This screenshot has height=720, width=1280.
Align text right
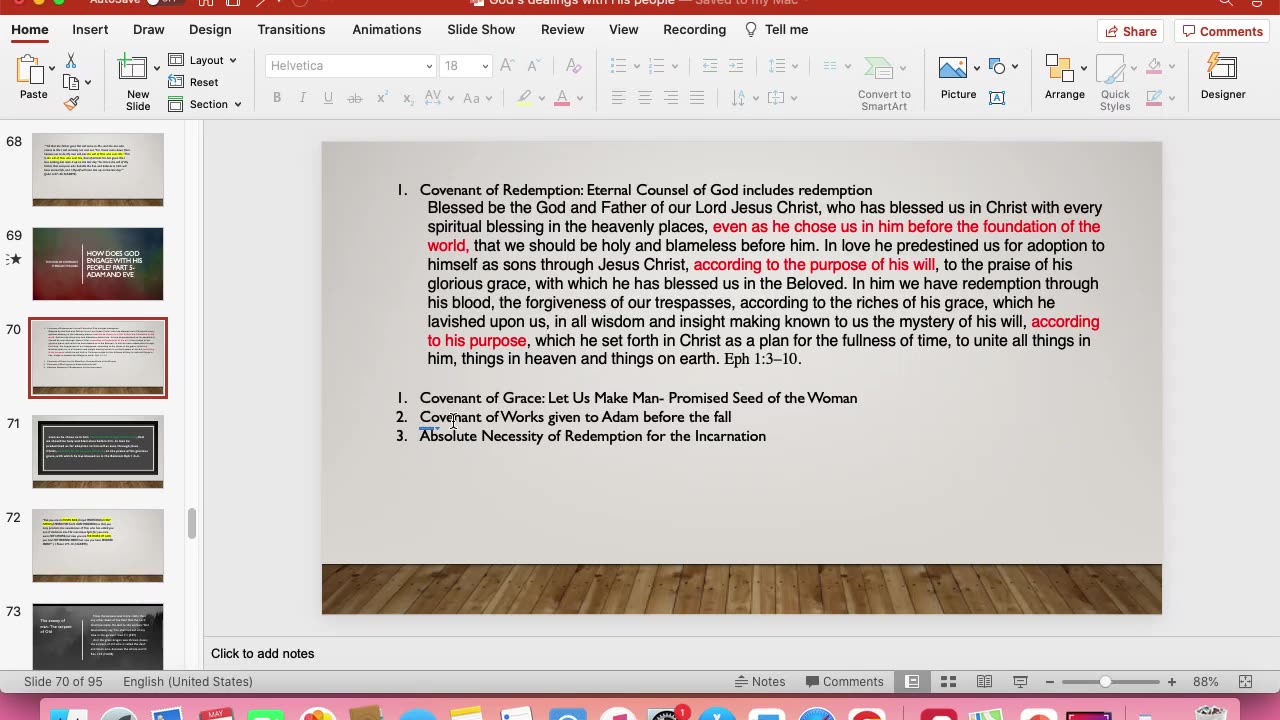click(671, 98)
